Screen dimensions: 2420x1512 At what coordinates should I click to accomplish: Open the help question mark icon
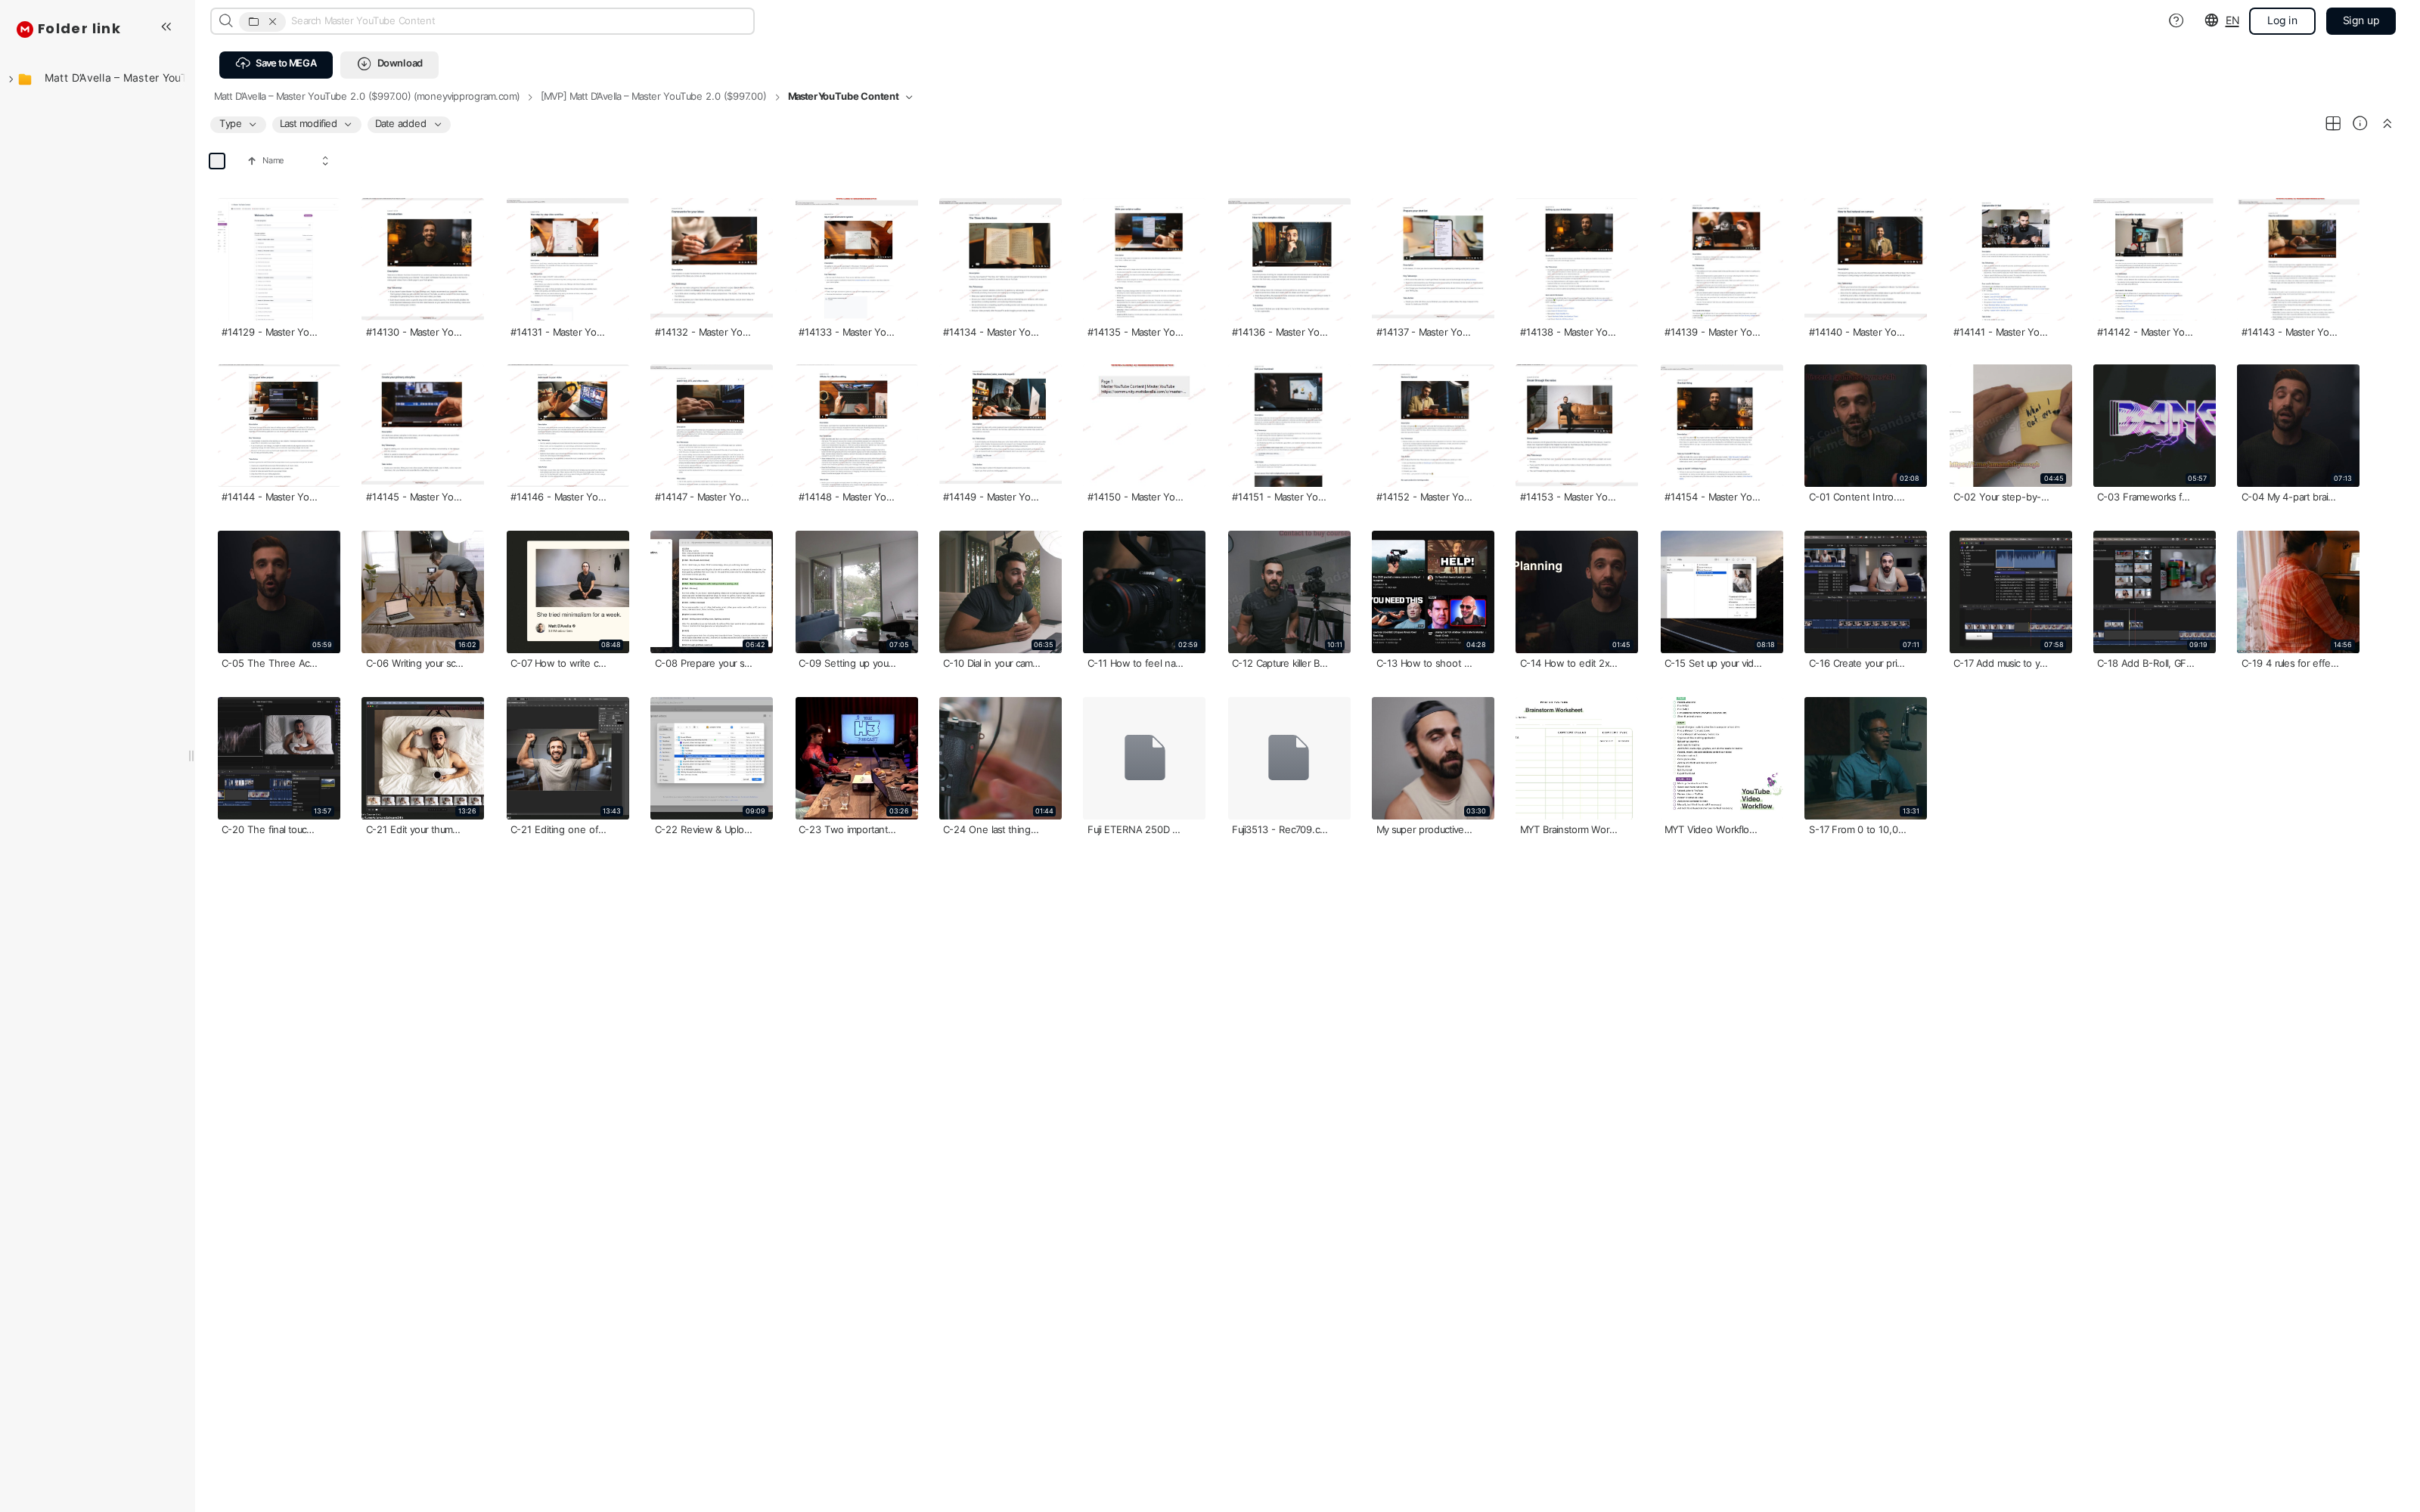[x=2175, y=21]
